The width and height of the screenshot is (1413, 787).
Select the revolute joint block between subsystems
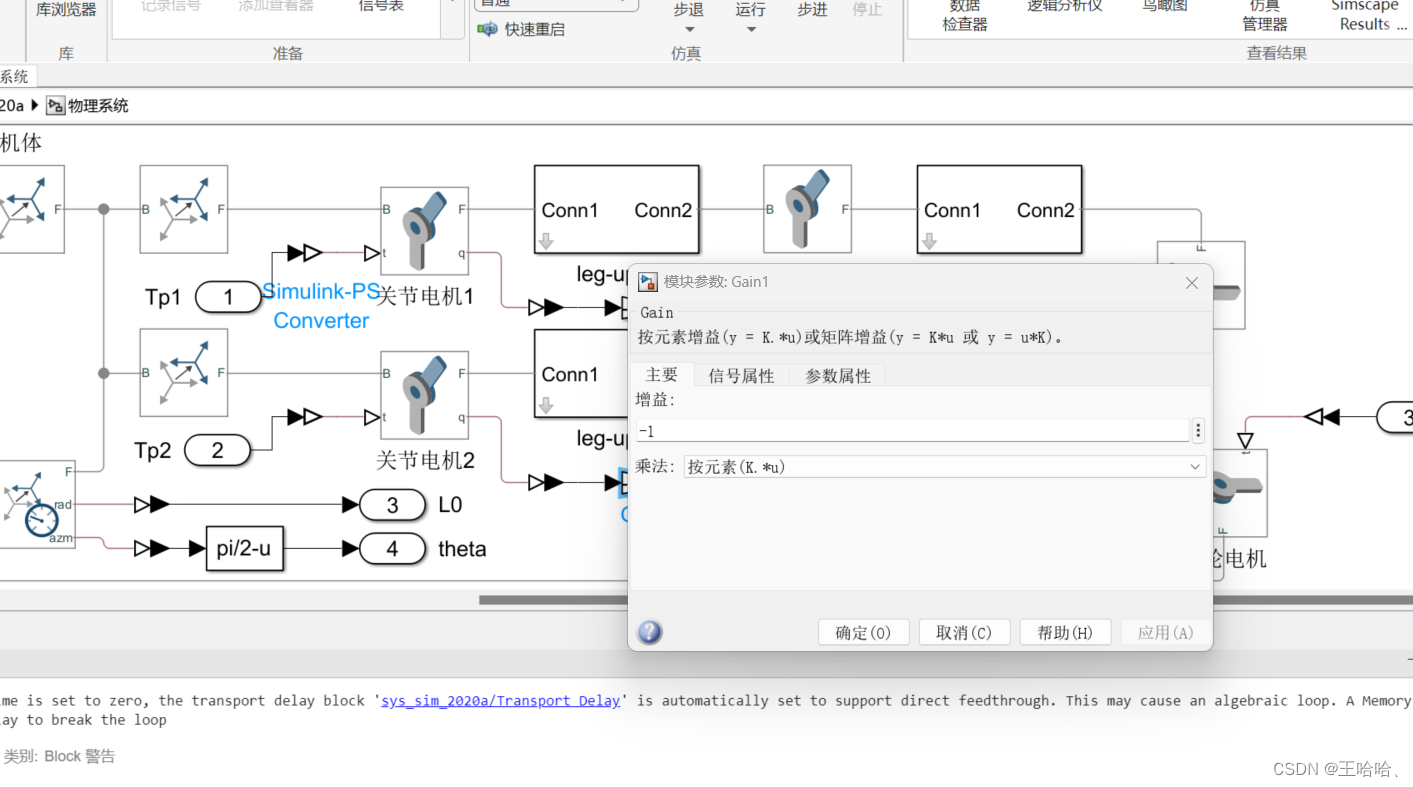pos(807,209)
